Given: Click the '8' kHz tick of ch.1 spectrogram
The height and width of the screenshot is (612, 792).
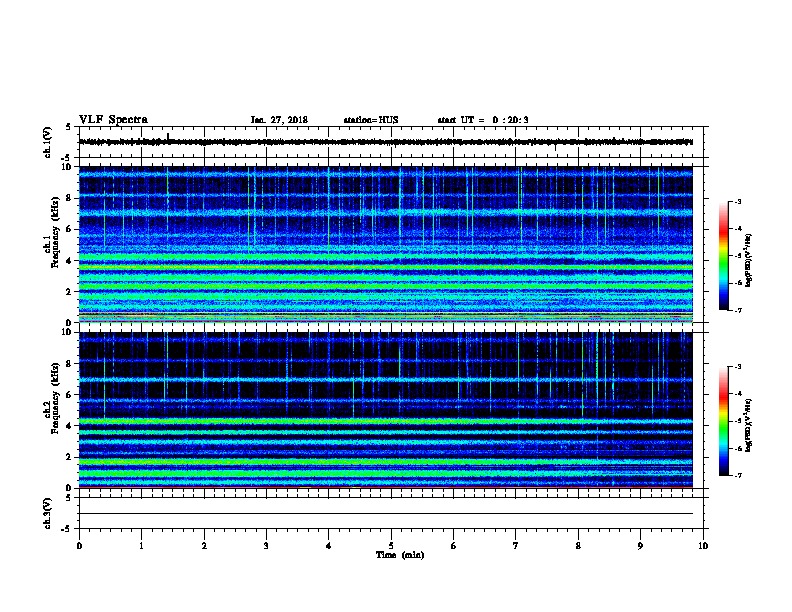Looking at the screenshot, I should pos(70,198).
